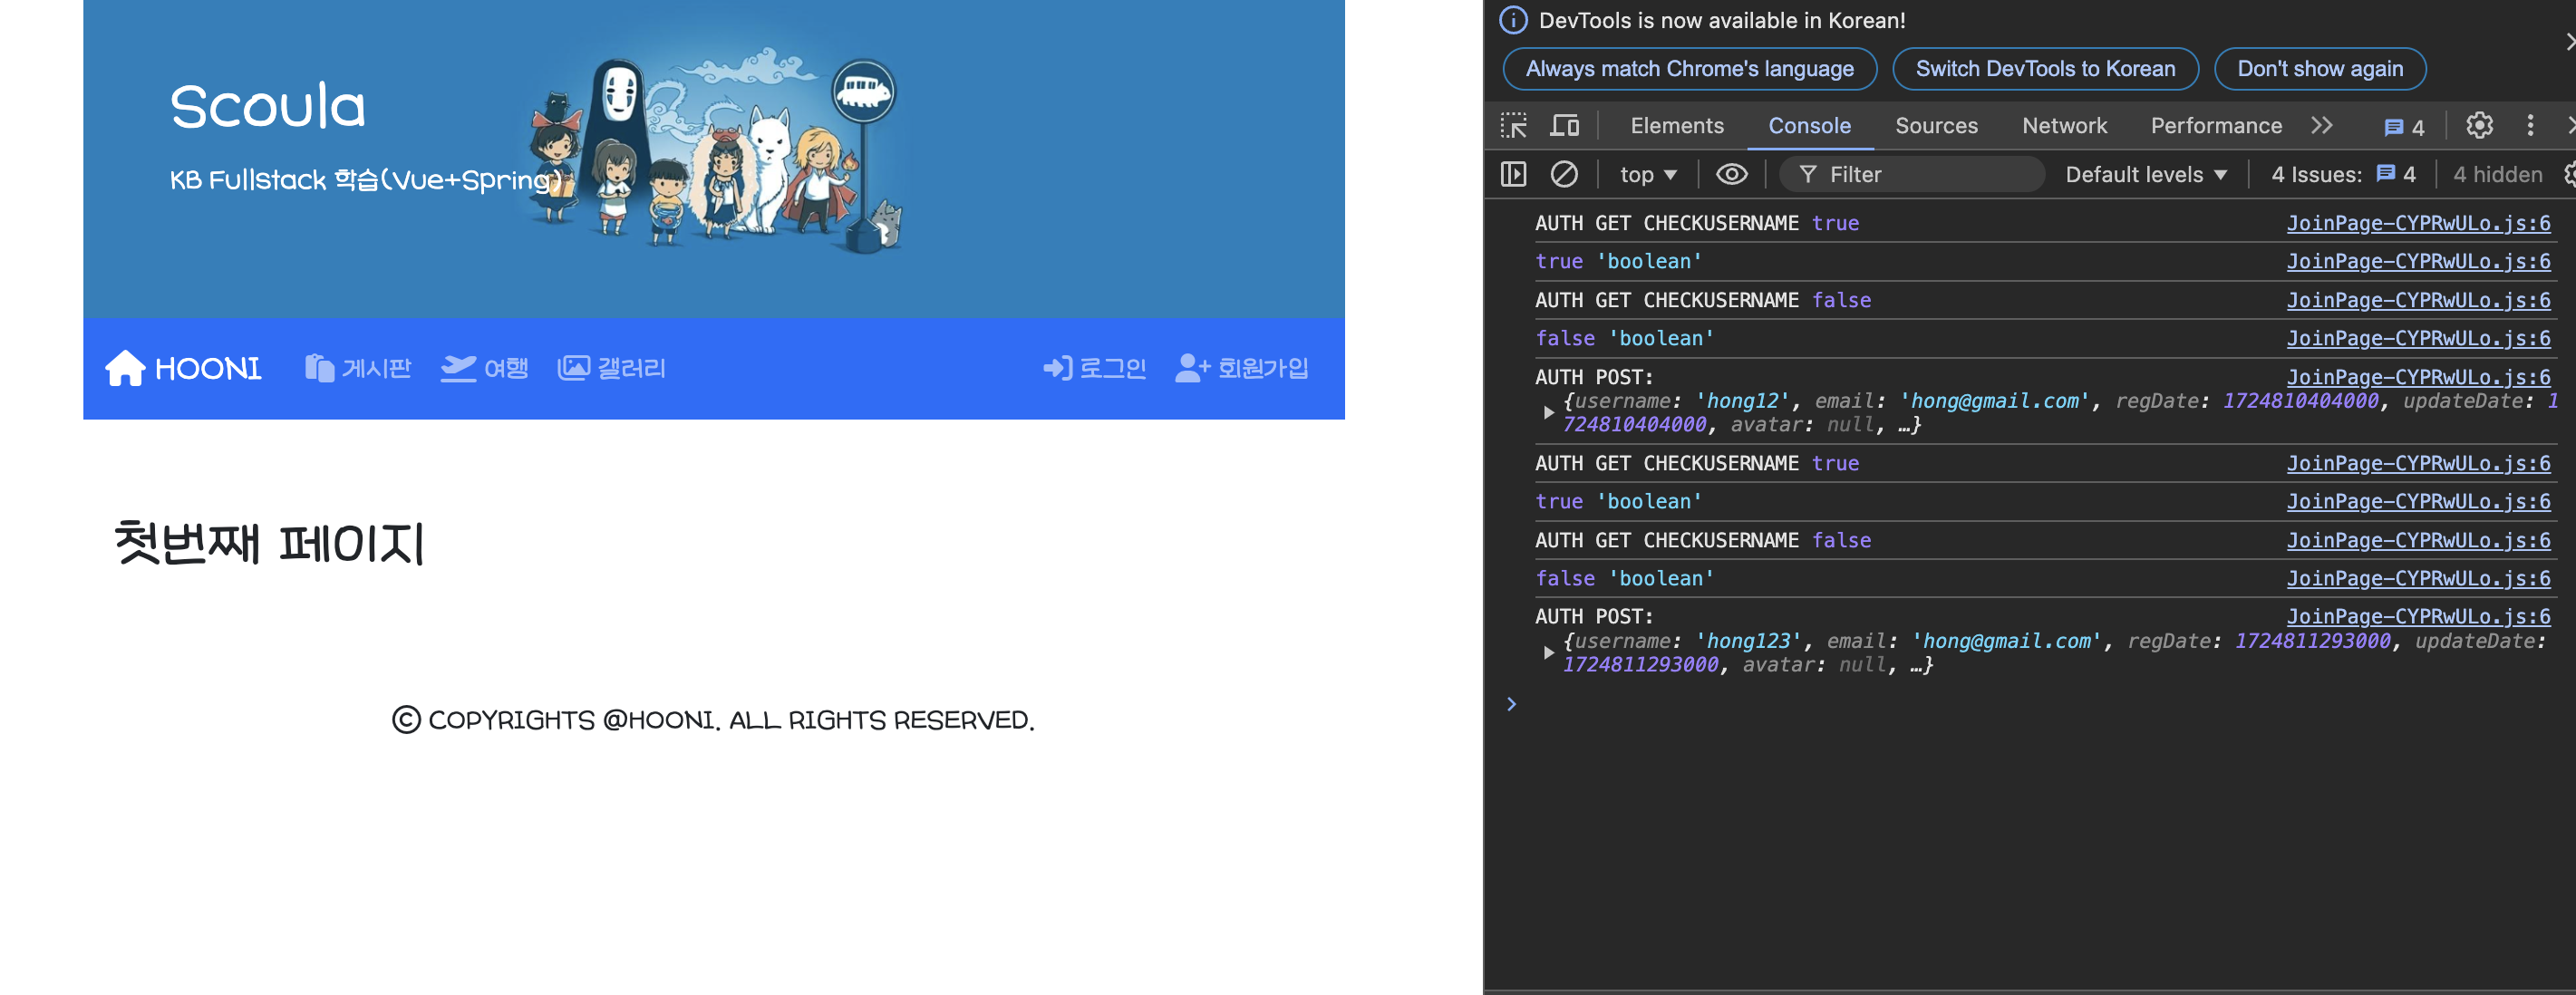Switch to the Network tab

tap(2063, 126)
